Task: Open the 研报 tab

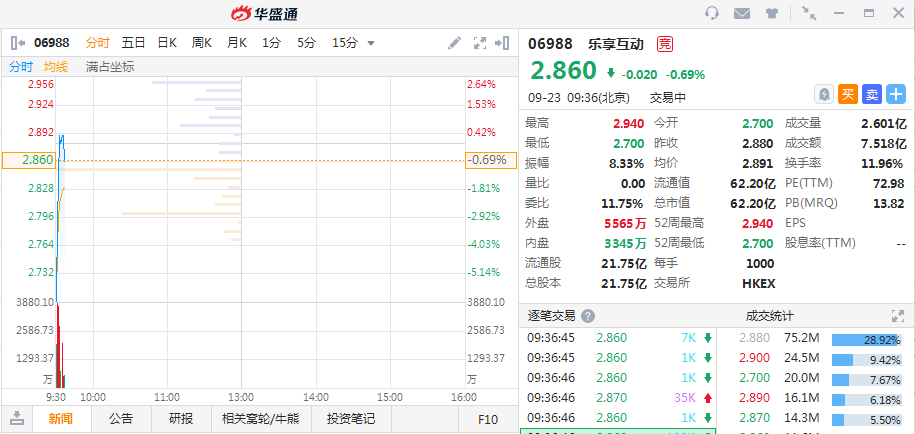Action: pyautogui.click(x=181, y=419)
